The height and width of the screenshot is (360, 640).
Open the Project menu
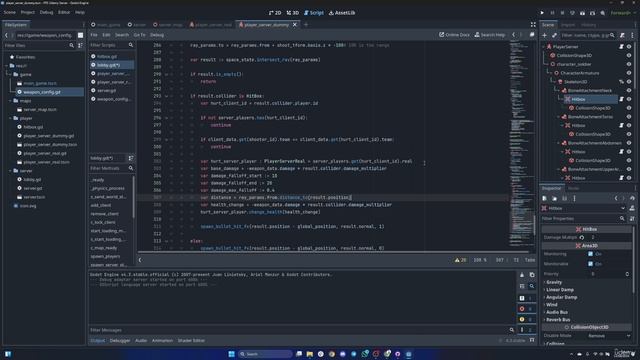(x=27, y=12)
